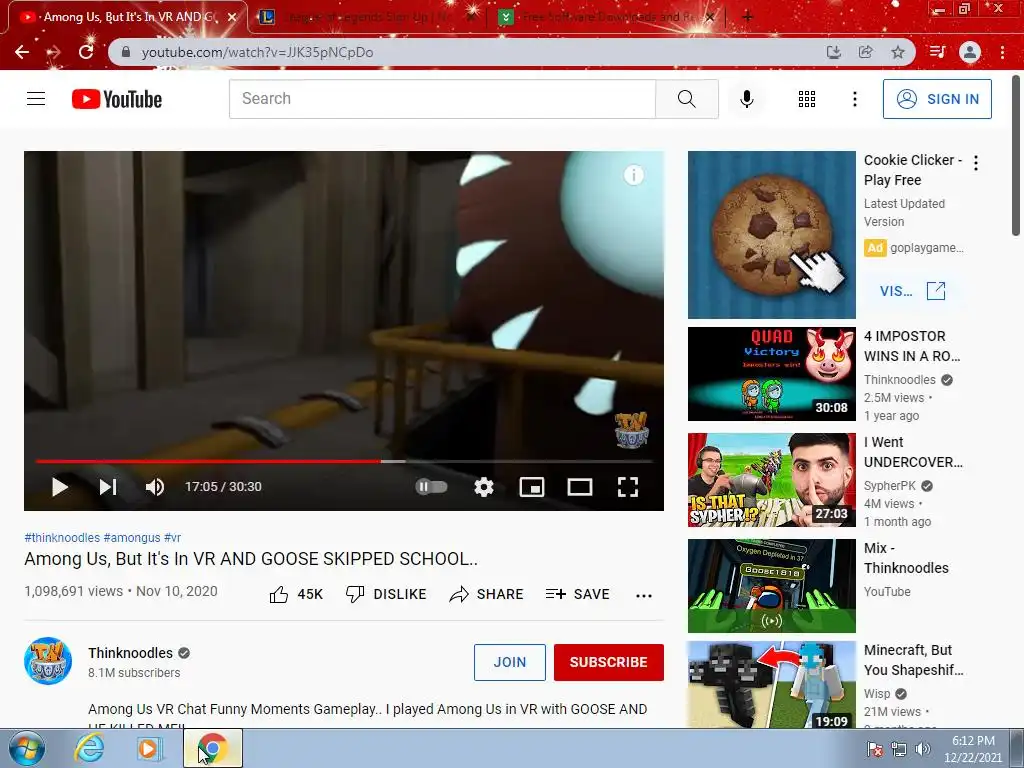Go forward in browser history
The height and width of the screenshot is (768, 1024).
click(x=54, y=52)
